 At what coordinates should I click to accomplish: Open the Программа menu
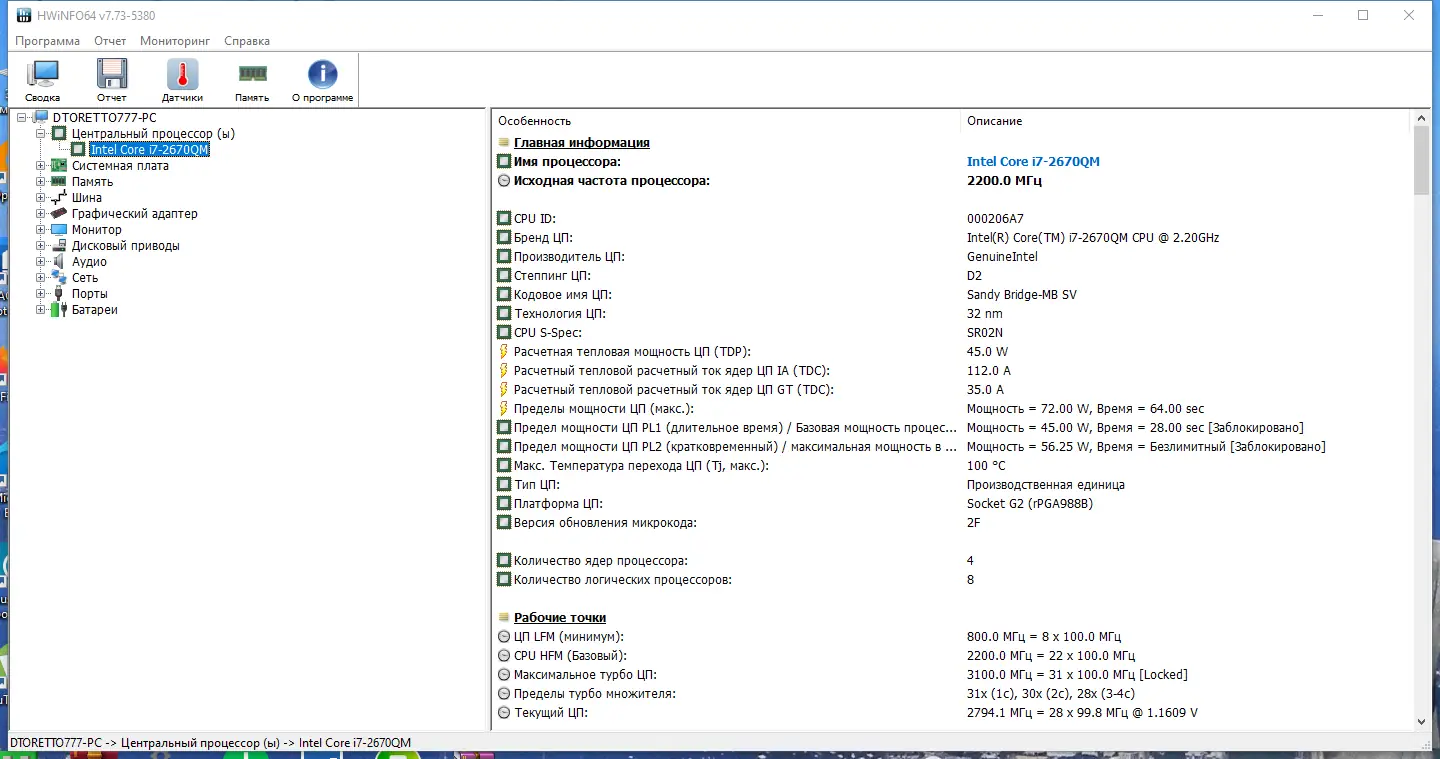click(x=47, y=41)
